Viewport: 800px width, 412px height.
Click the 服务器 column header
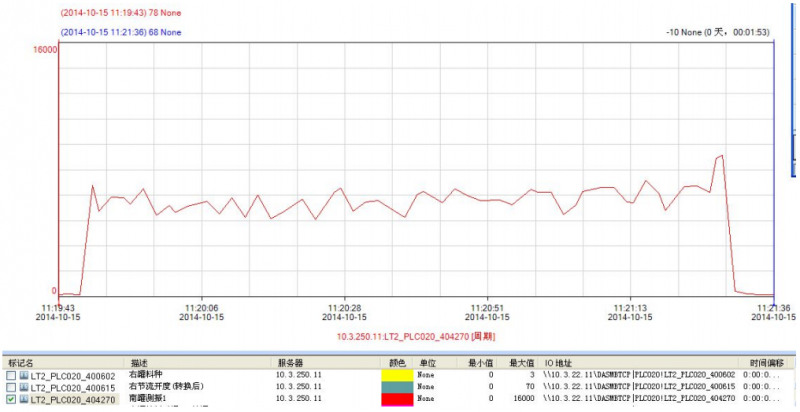click(290, 362)
